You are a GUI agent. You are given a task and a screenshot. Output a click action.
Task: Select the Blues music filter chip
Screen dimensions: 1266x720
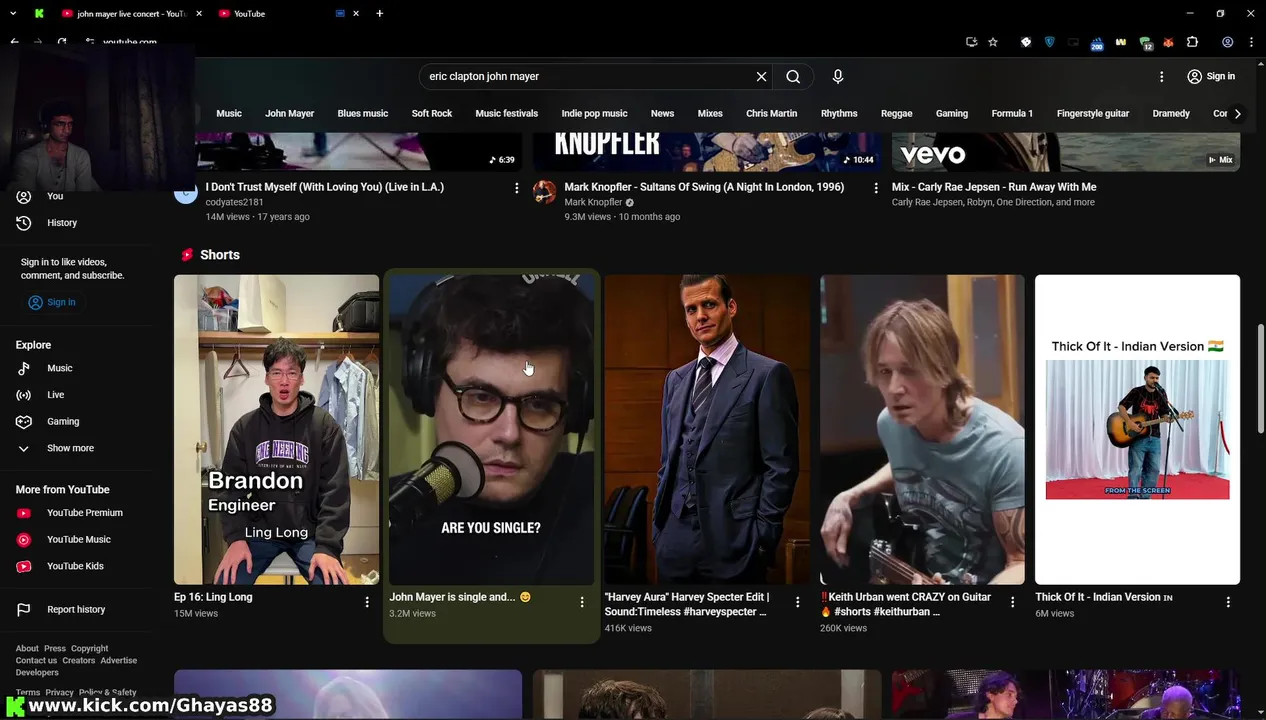[x=363, y=113]
